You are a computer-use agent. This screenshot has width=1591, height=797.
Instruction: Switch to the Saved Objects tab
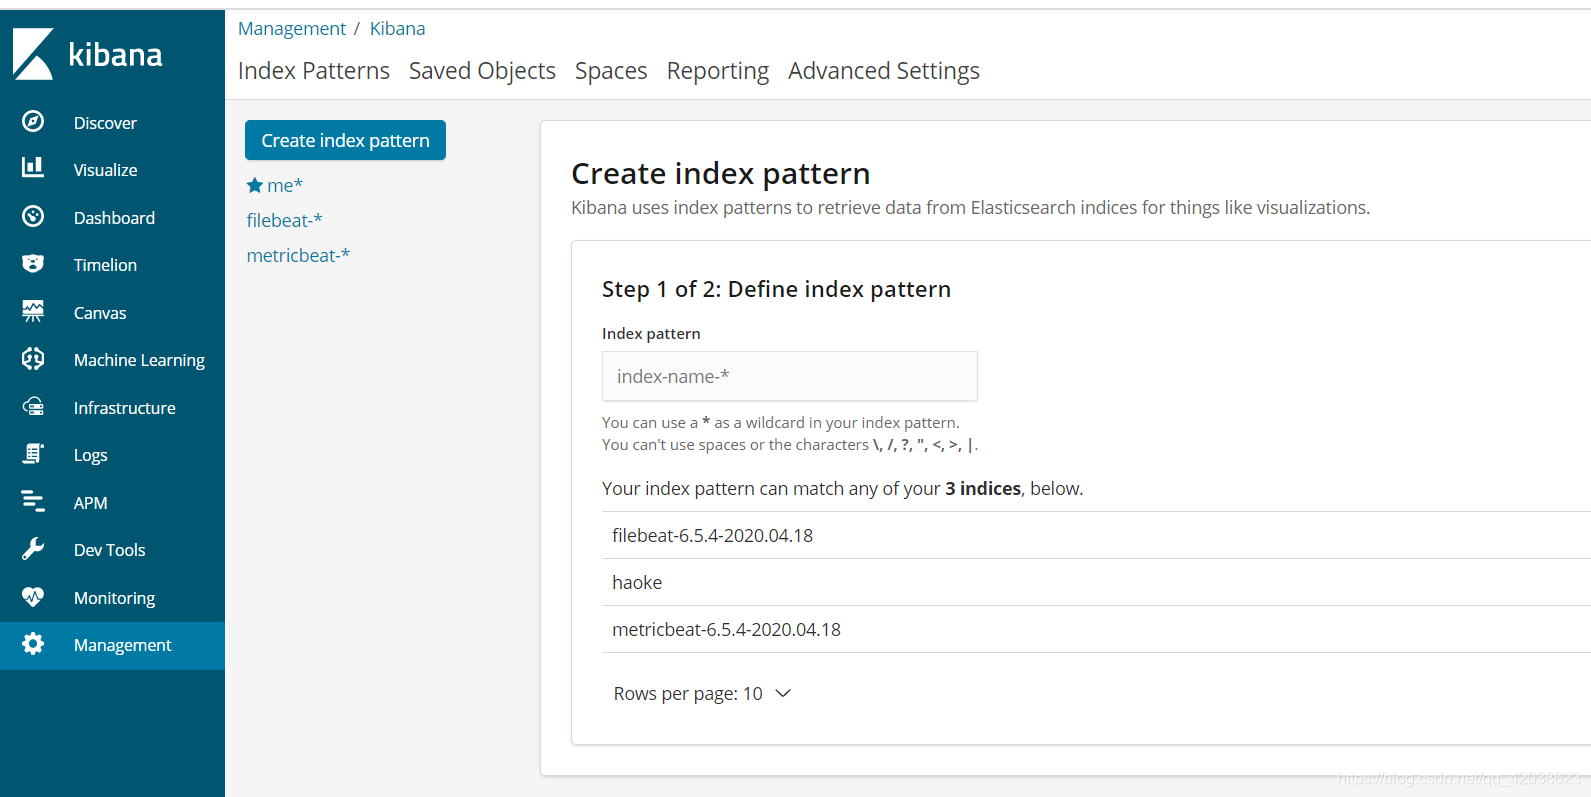[x=482, y=71]
